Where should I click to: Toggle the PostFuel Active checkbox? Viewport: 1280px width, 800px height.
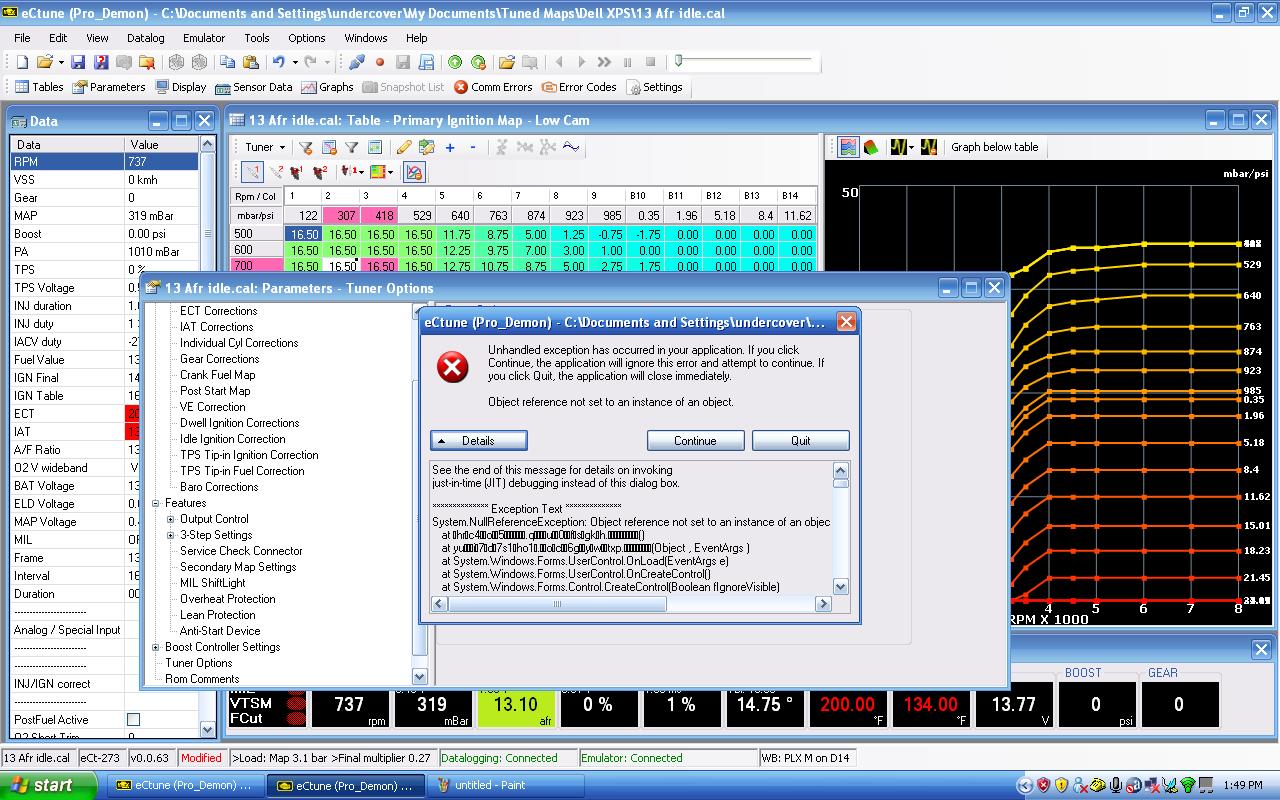[x=133, y=720]
